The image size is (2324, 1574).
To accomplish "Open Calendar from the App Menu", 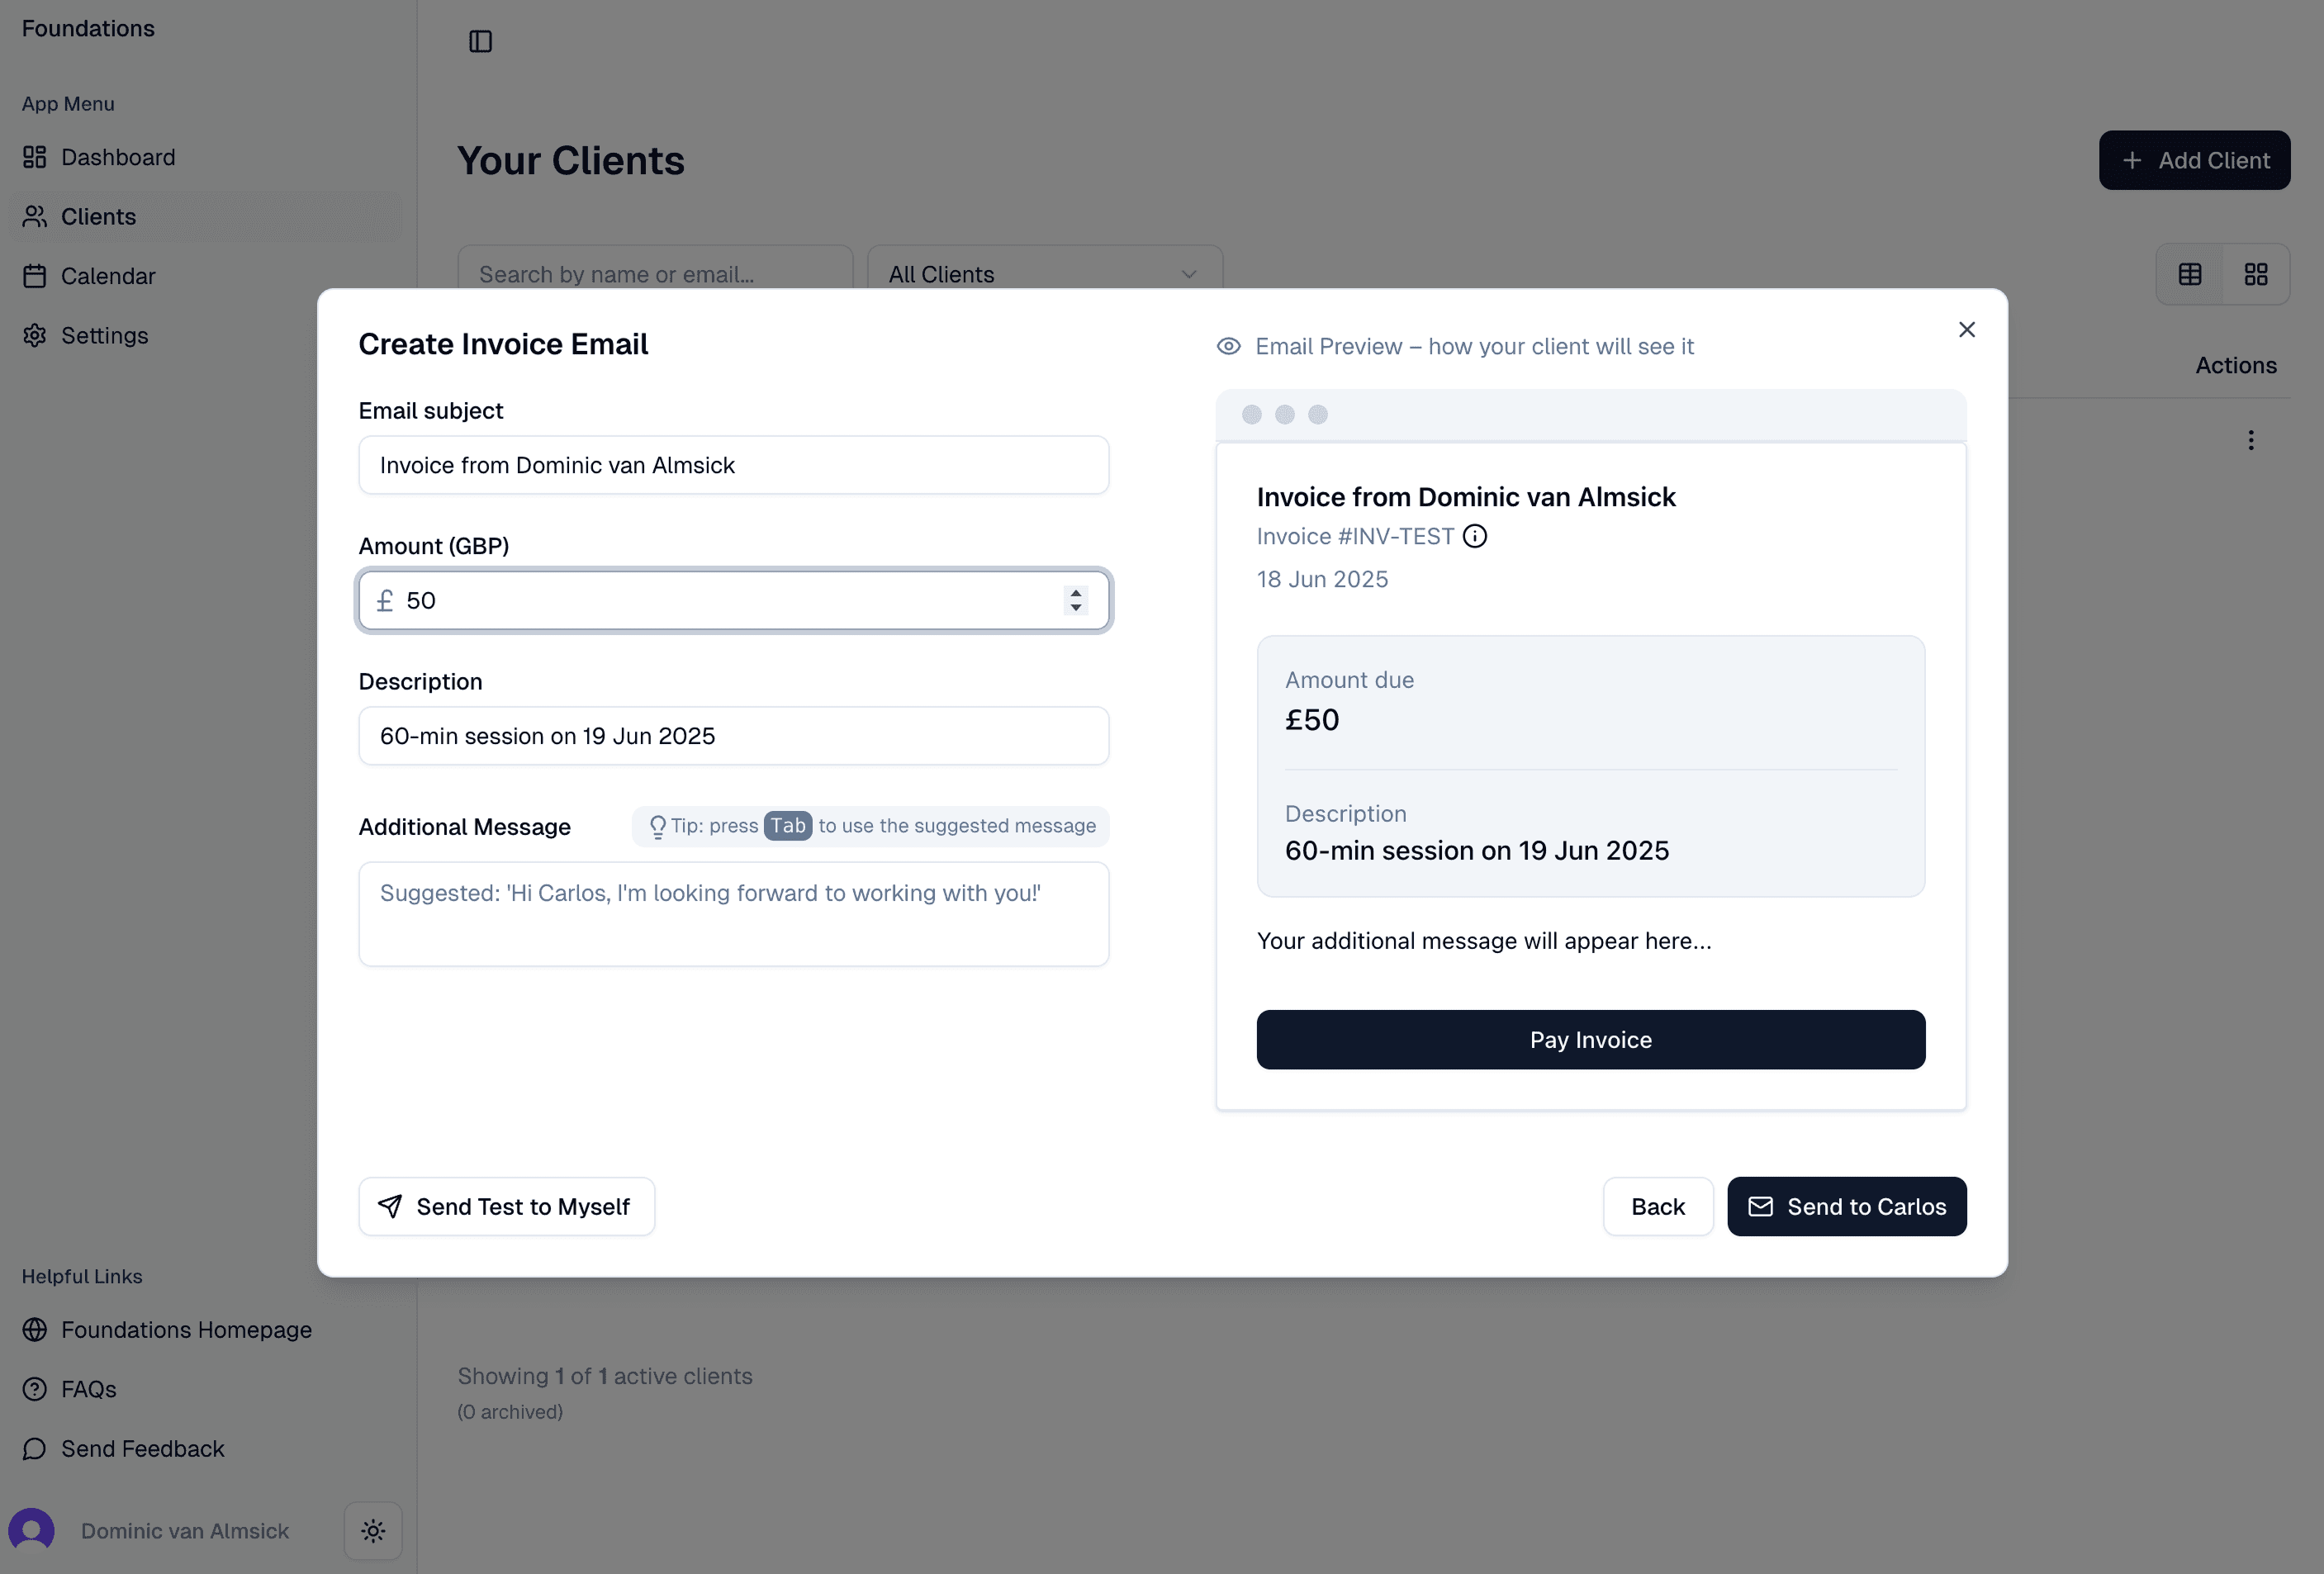I will pos(108,276).
